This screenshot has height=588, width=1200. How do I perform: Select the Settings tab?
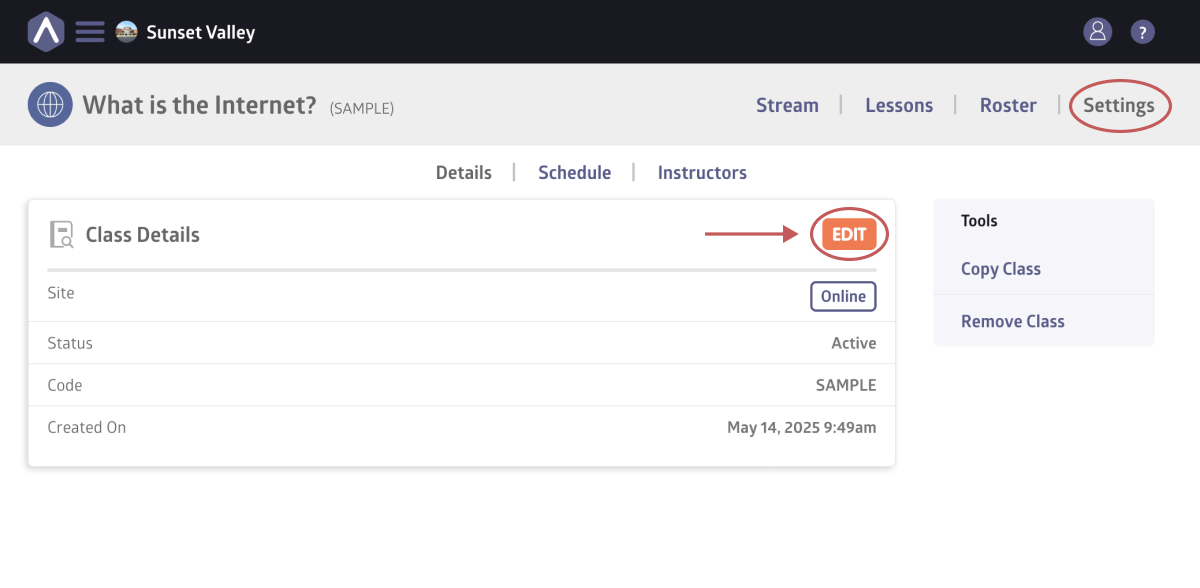(1119, 105)
